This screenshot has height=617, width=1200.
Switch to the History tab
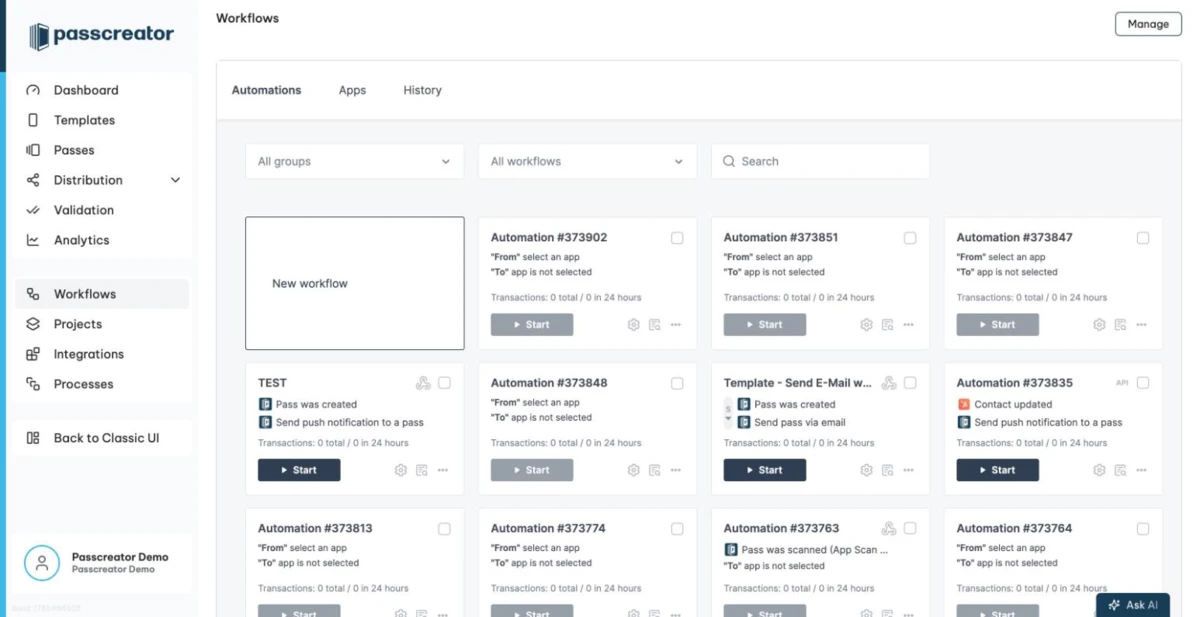point(422,90)
